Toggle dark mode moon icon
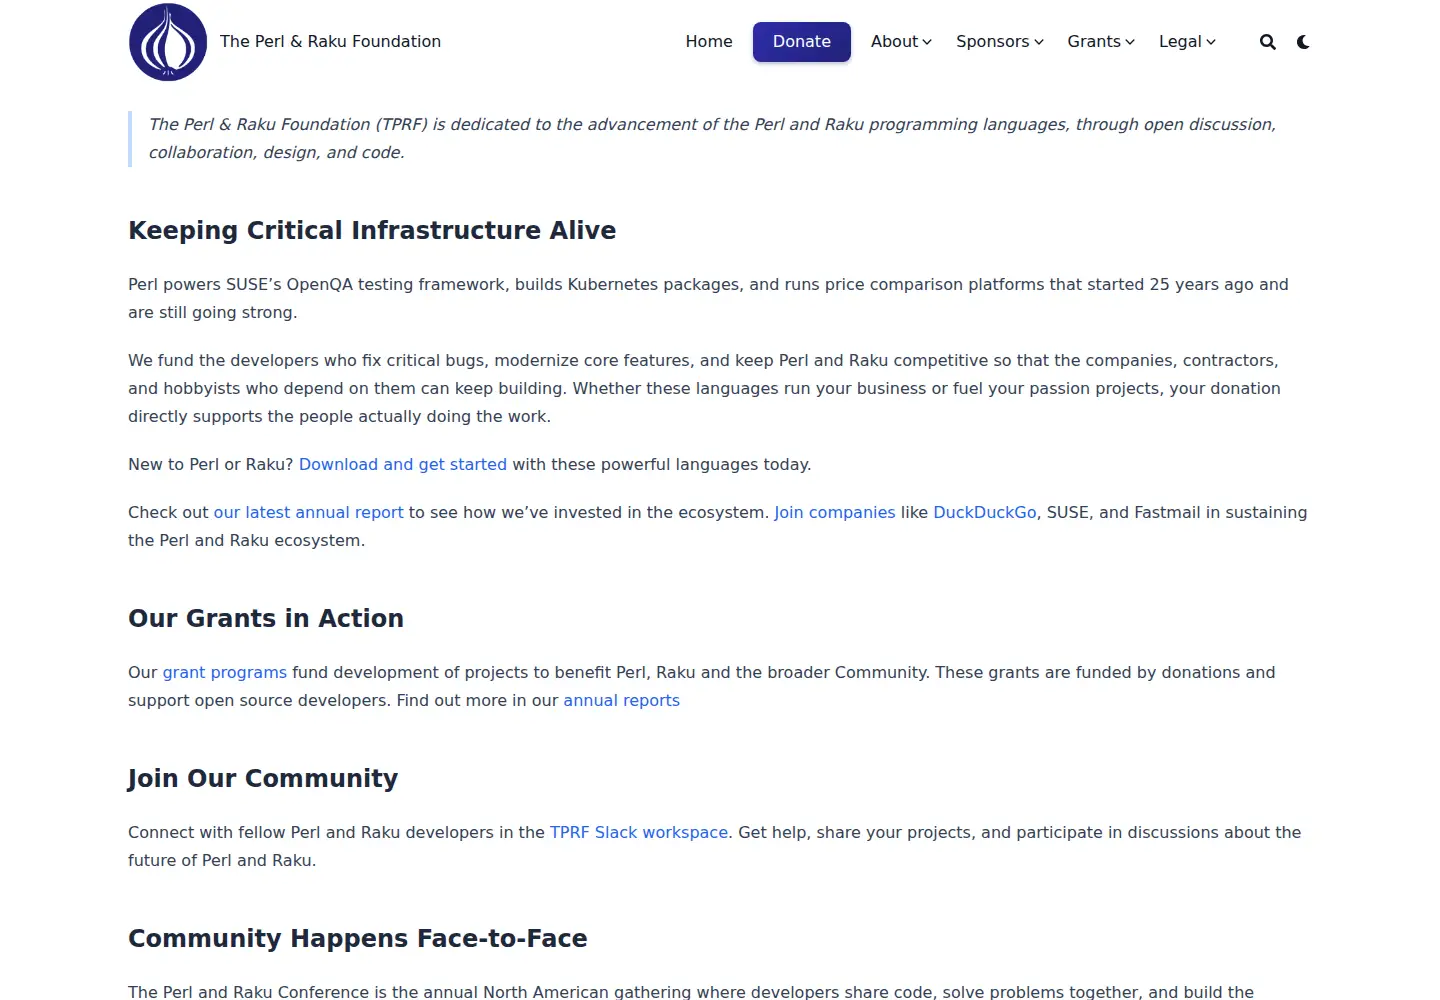This screenshot has width=1440, height=1000. (x=1303, y=42)
